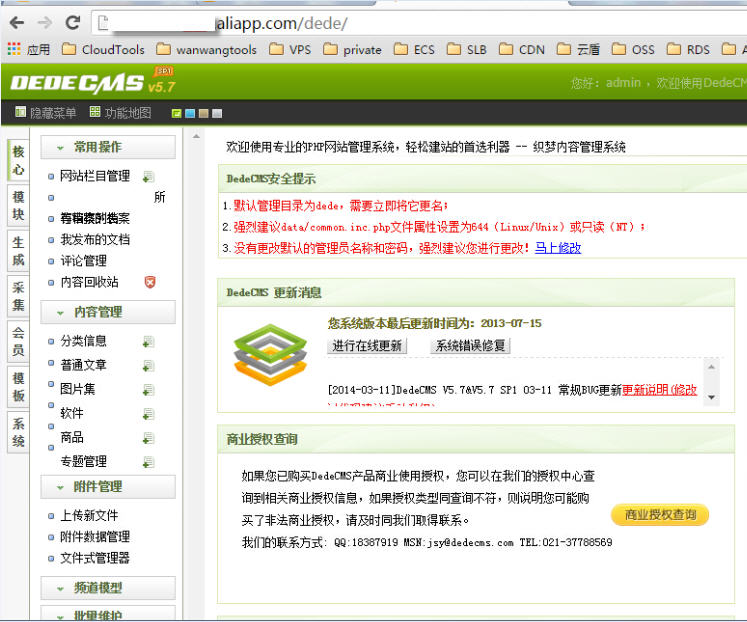Collapse the 频道模型 menu section
The width and height of the screenshot is (747, 622).
tap(108, 588)
